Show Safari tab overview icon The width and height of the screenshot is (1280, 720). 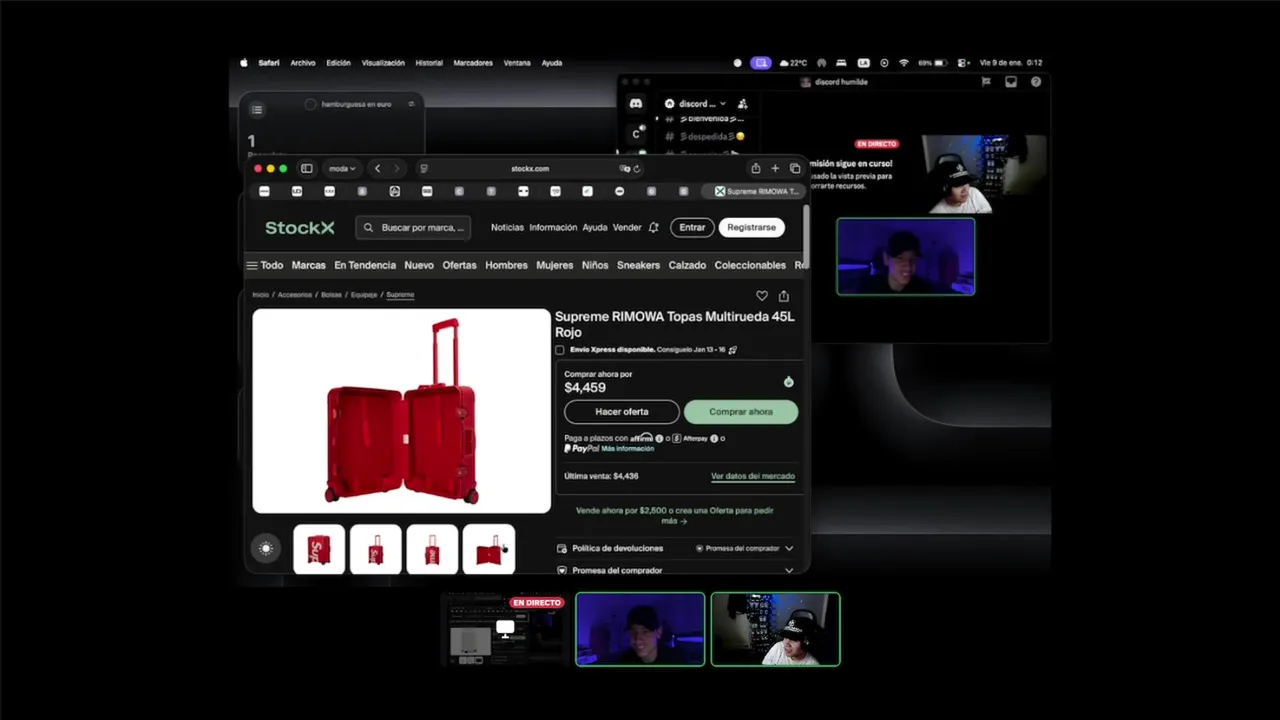795,169
